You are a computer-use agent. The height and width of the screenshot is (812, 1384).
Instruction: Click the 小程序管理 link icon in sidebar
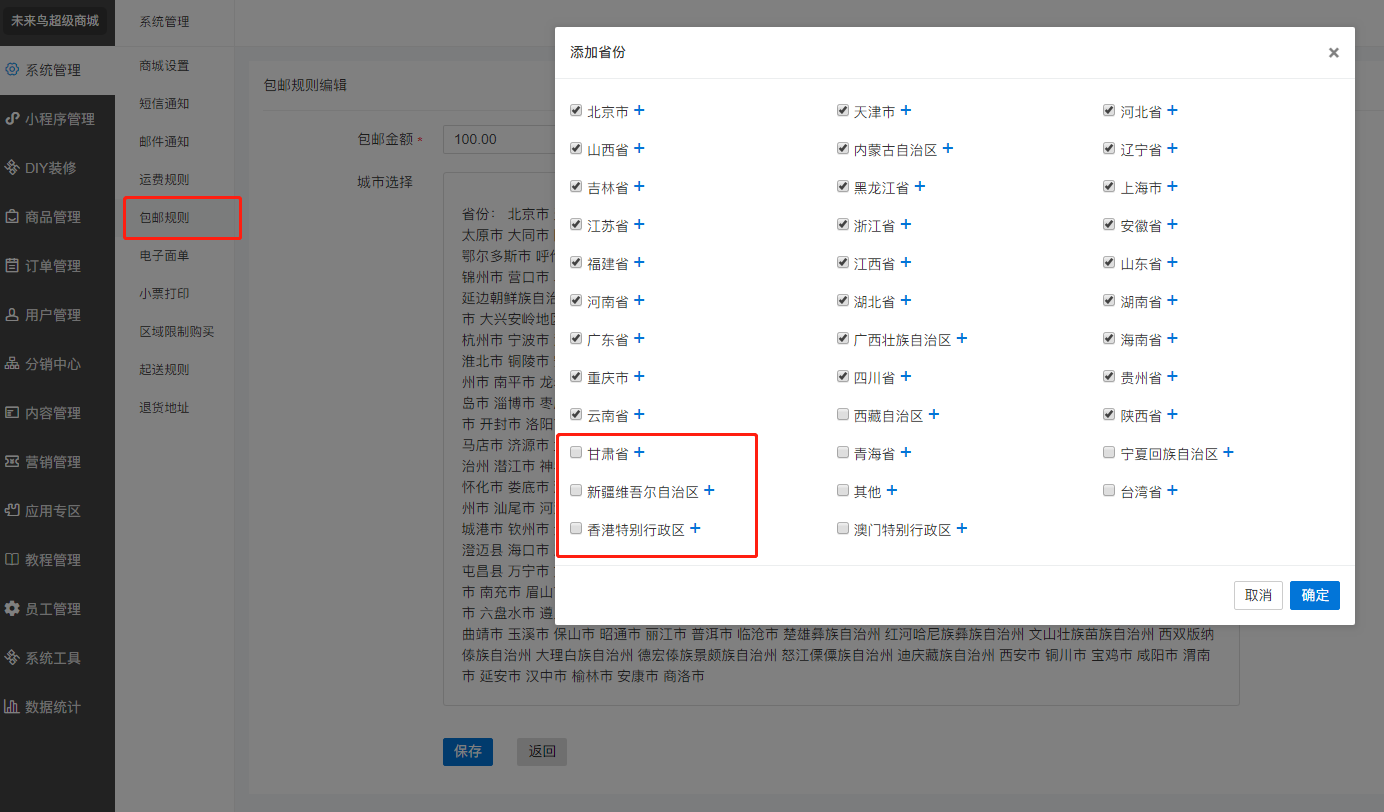(x=12, y=119)
